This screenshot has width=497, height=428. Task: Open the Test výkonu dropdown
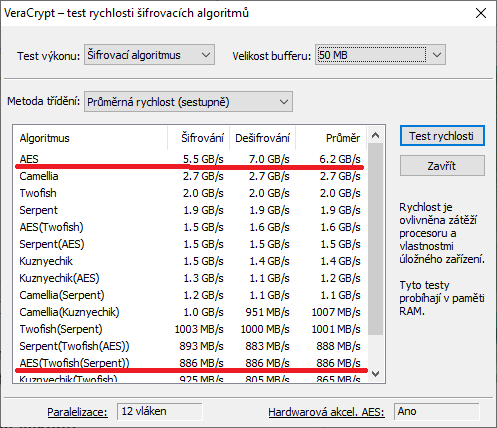[x=149, y=55]
